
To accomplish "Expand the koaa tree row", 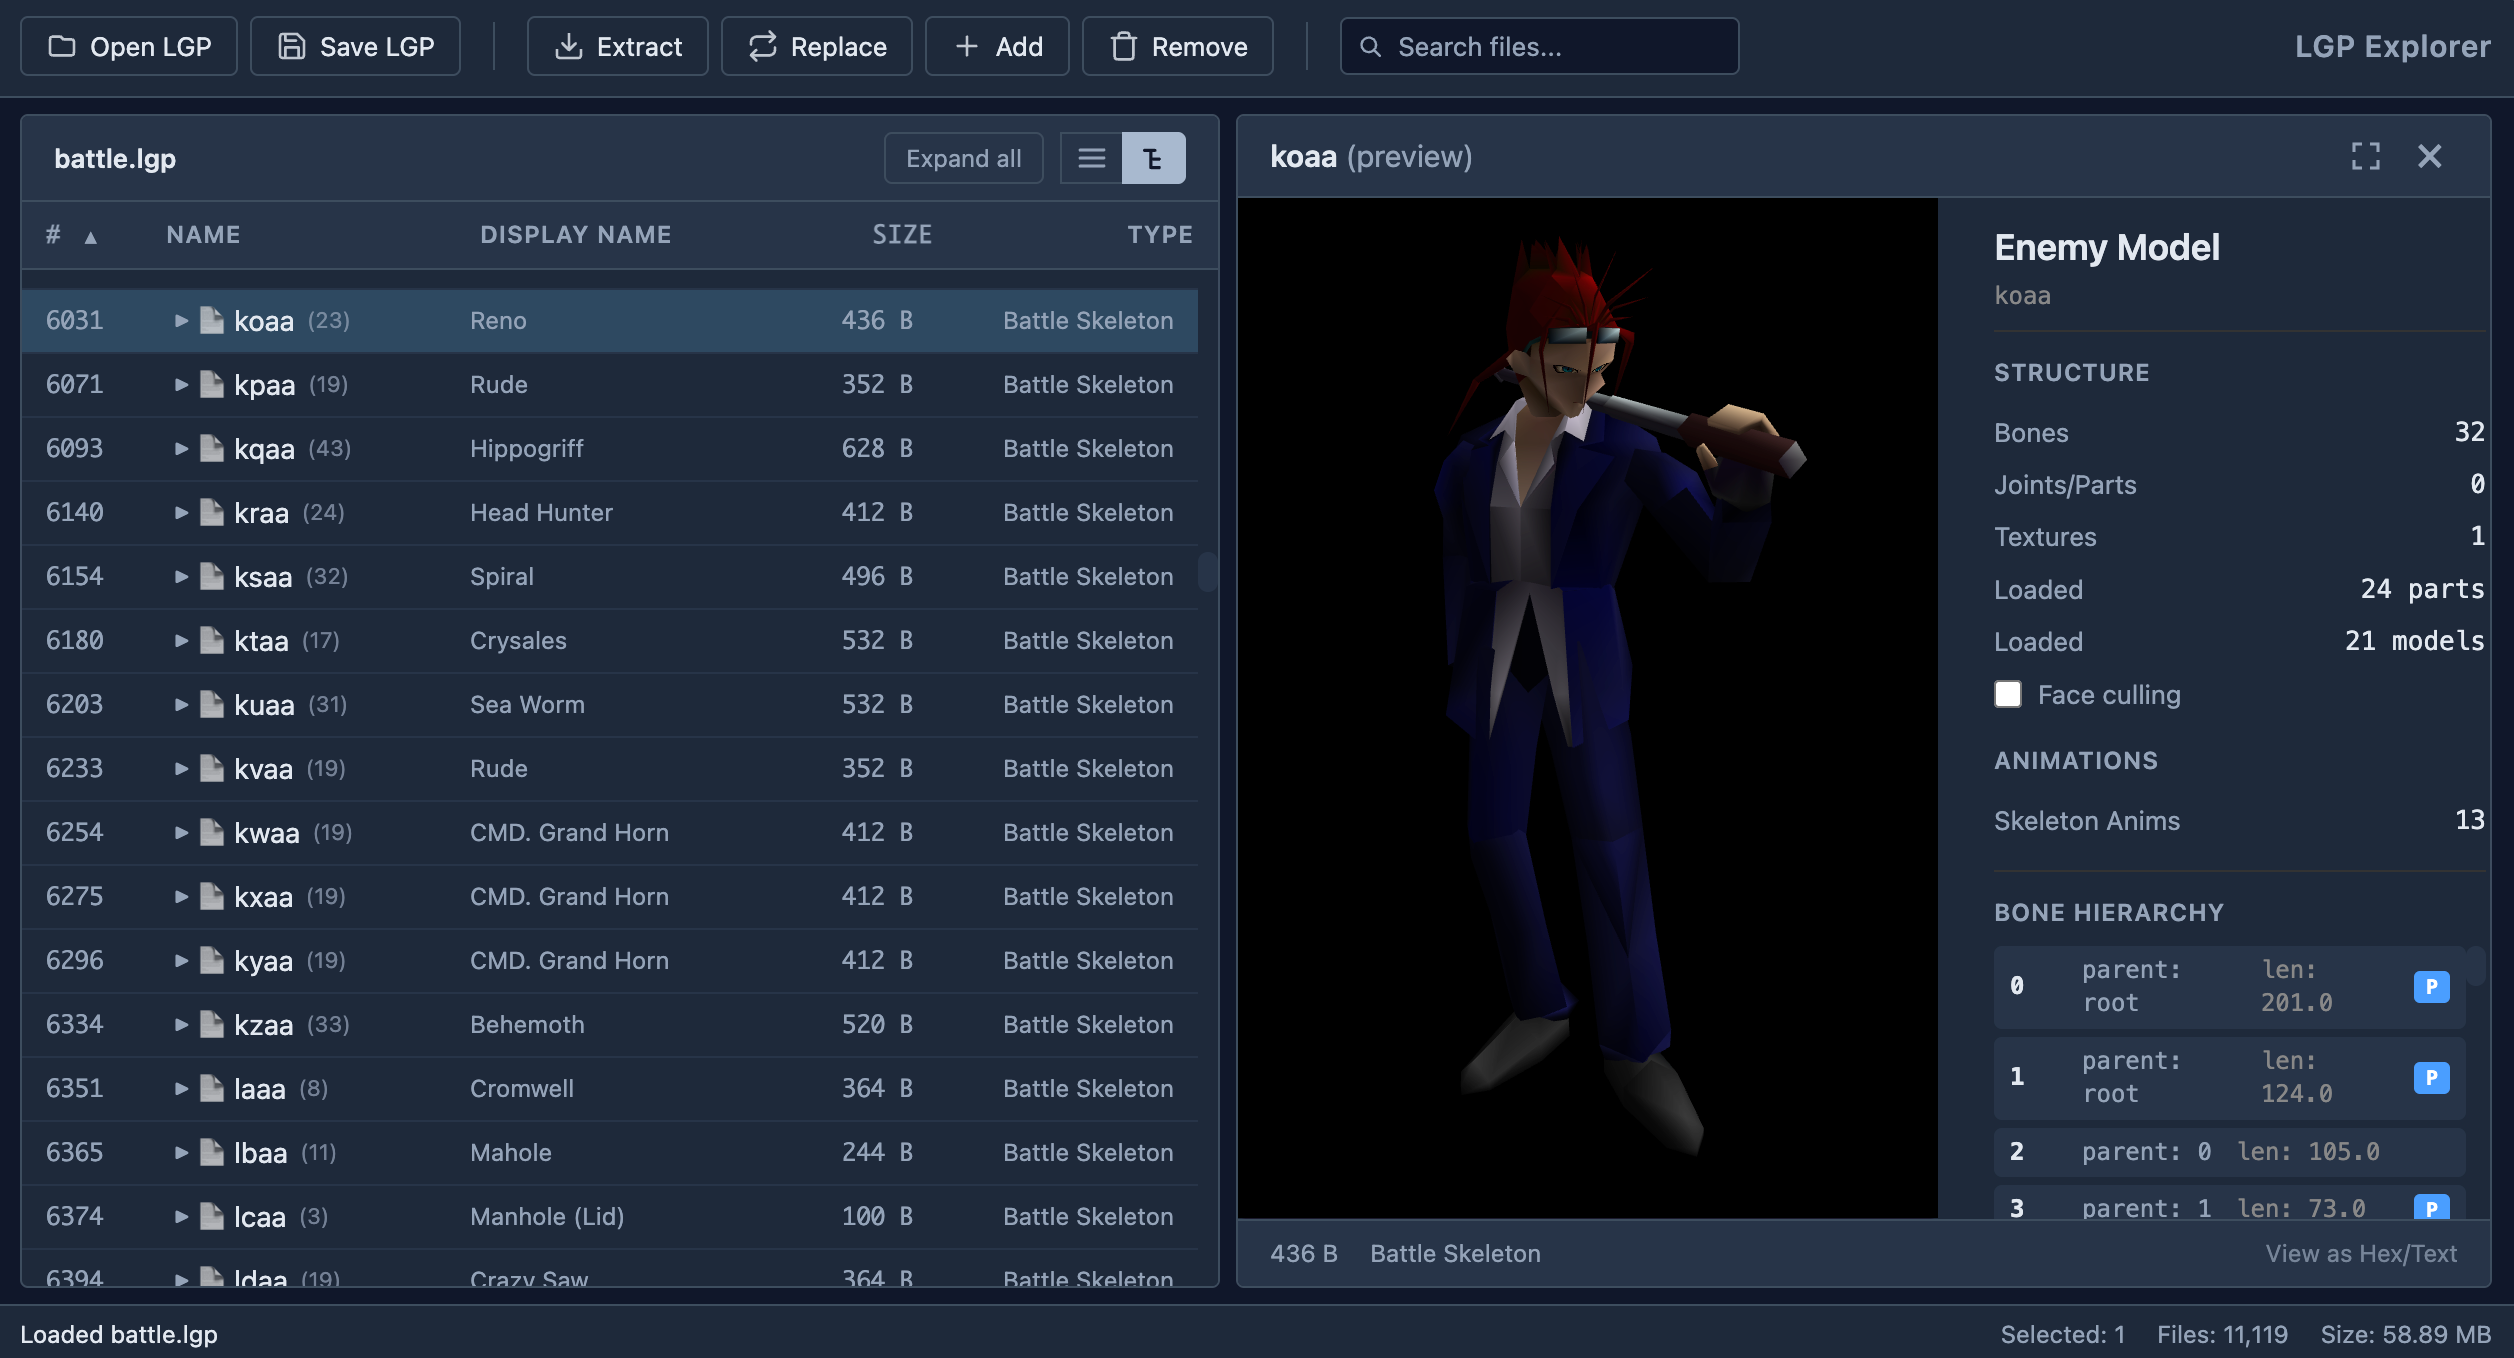I will 181,320.
